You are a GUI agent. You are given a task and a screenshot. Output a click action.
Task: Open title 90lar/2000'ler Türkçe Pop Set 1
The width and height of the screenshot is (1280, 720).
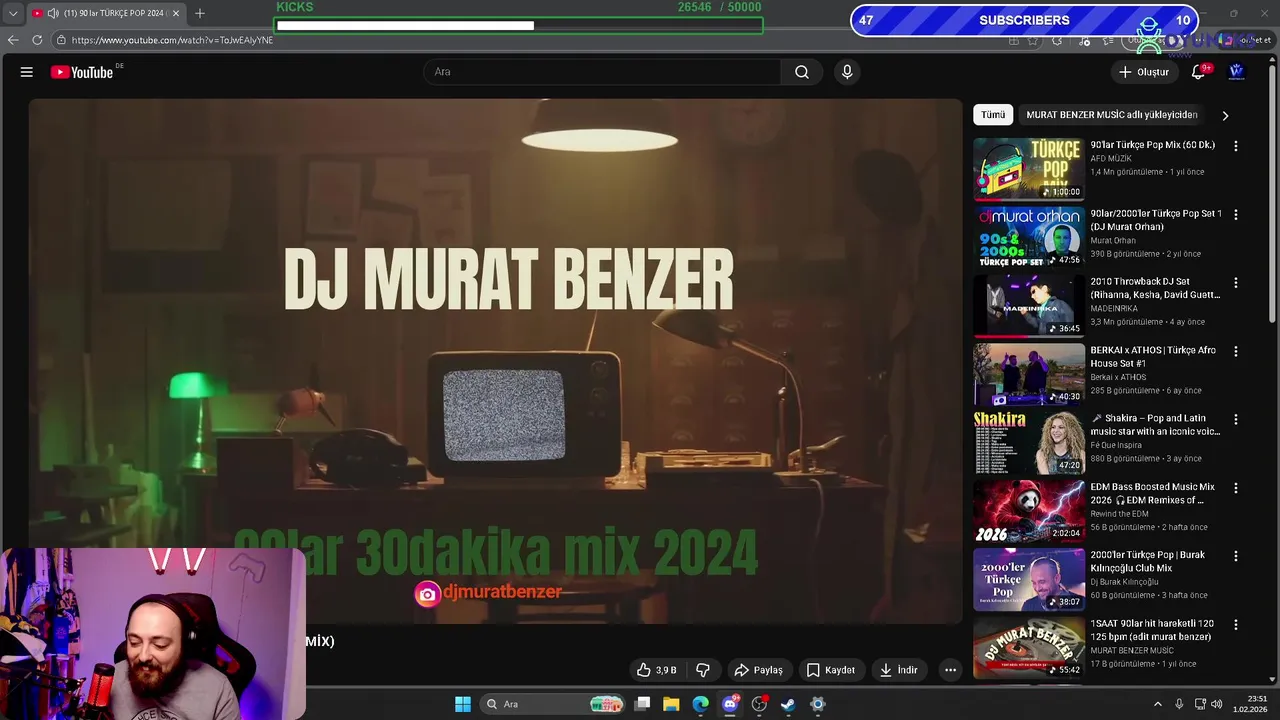pyautogui.click(x=1156, y=220)
